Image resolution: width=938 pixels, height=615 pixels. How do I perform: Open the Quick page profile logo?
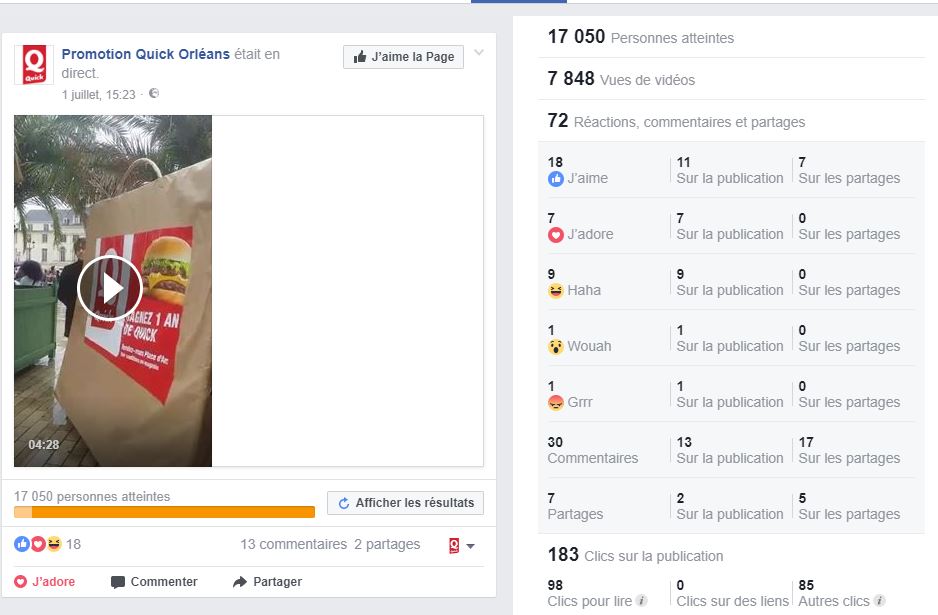click(x=34, y=65)
